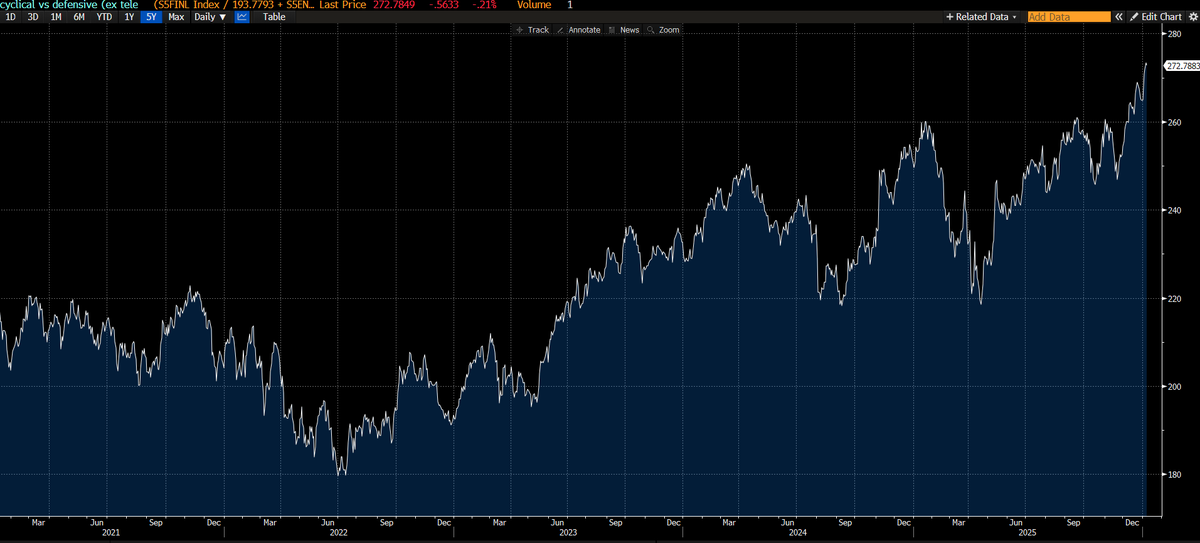Click the Add Data input field

click(1069, 17)
